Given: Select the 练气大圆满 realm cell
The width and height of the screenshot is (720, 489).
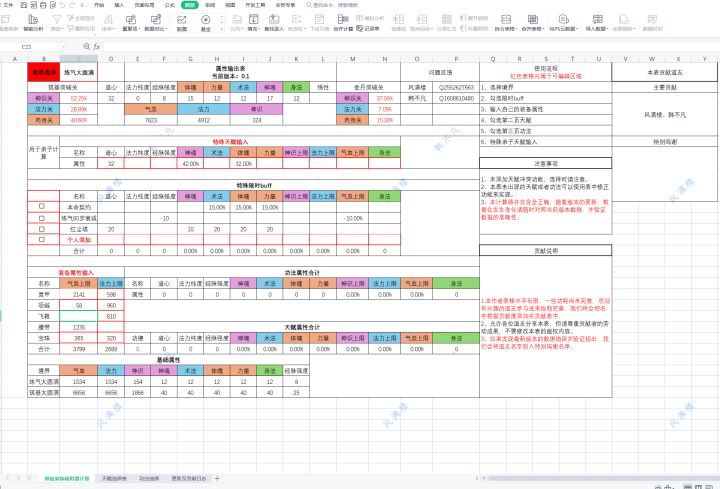Looking at the screenshot, I should click(79, 73).
